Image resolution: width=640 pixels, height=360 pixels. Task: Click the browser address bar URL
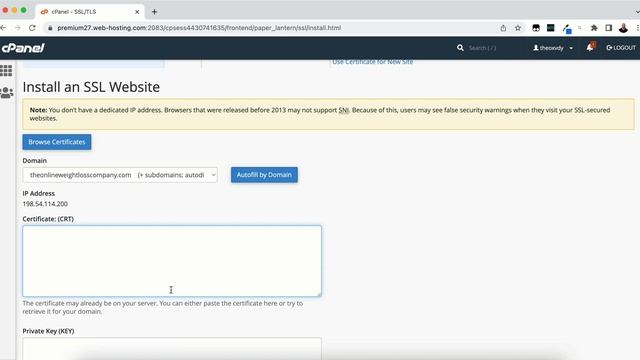coord(199,28)
